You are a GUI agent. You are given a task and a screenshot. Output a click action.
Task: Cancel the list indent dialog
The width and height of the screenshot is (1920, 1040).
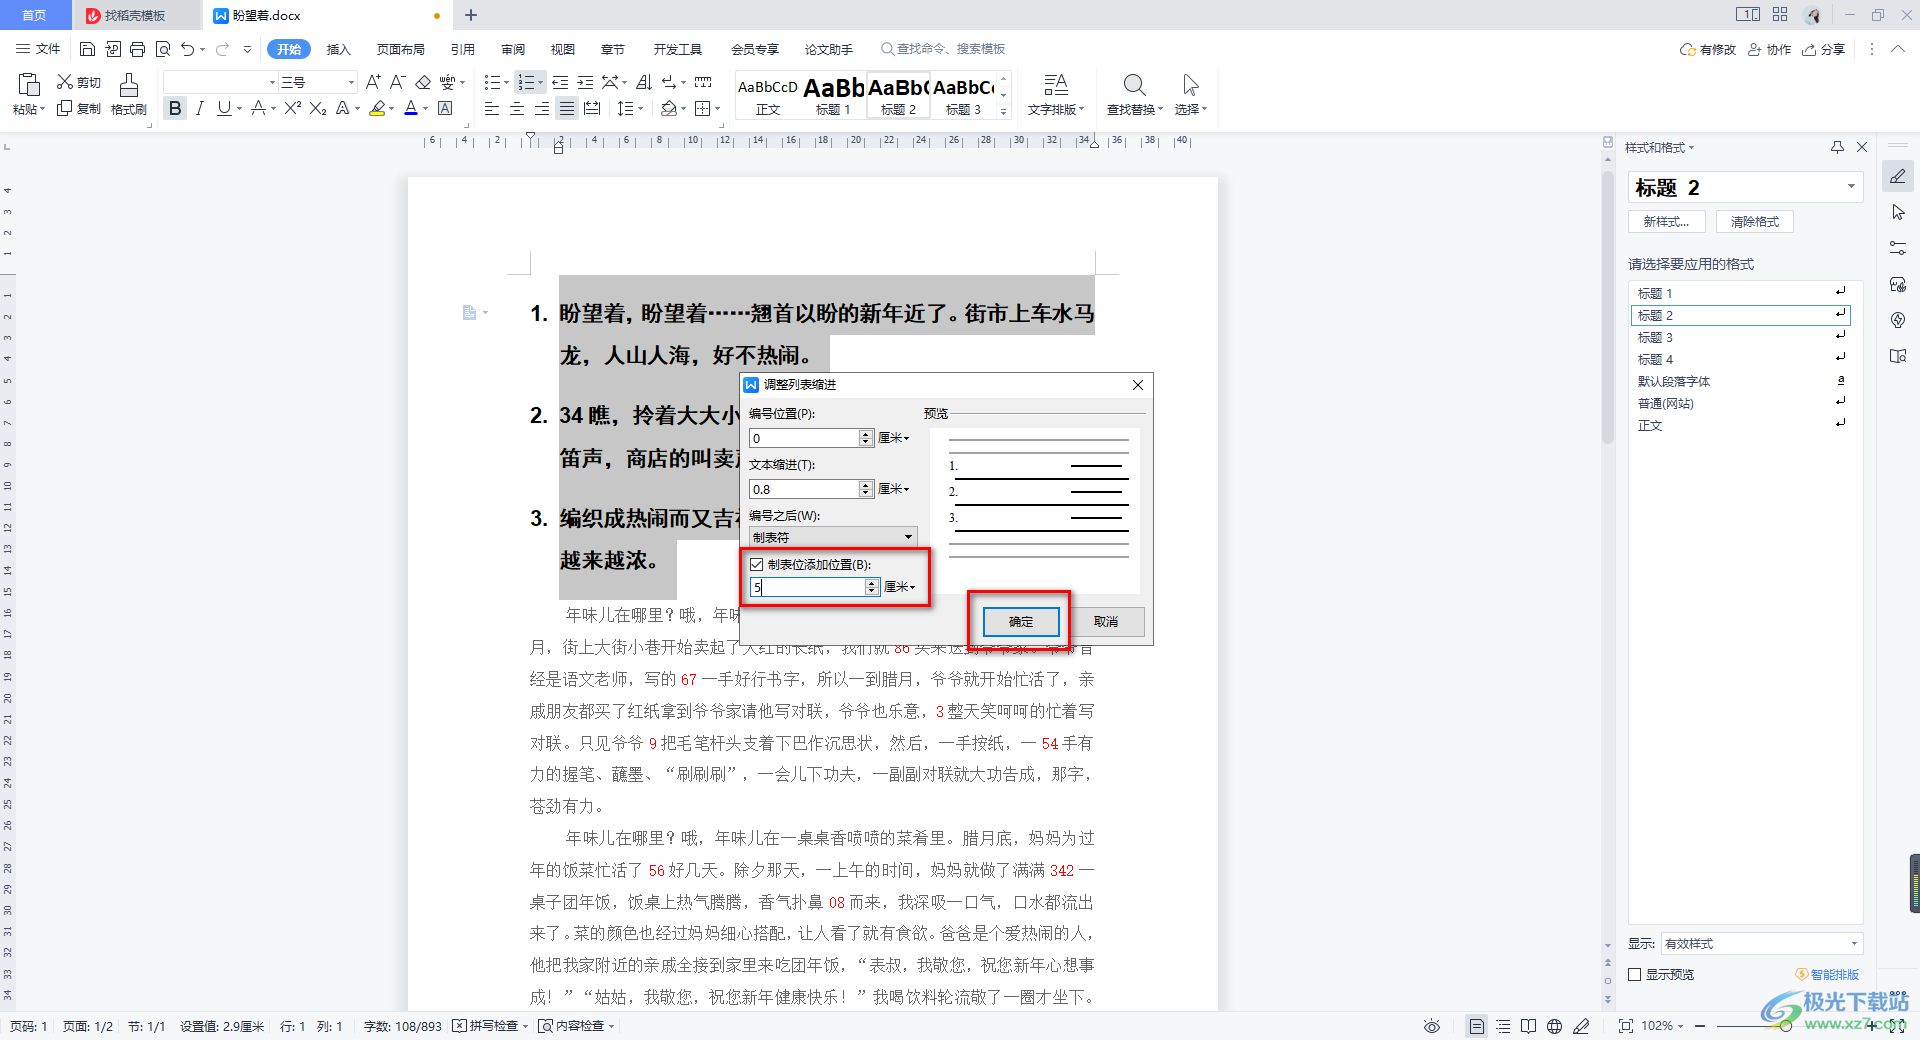tap(1106, 622)
